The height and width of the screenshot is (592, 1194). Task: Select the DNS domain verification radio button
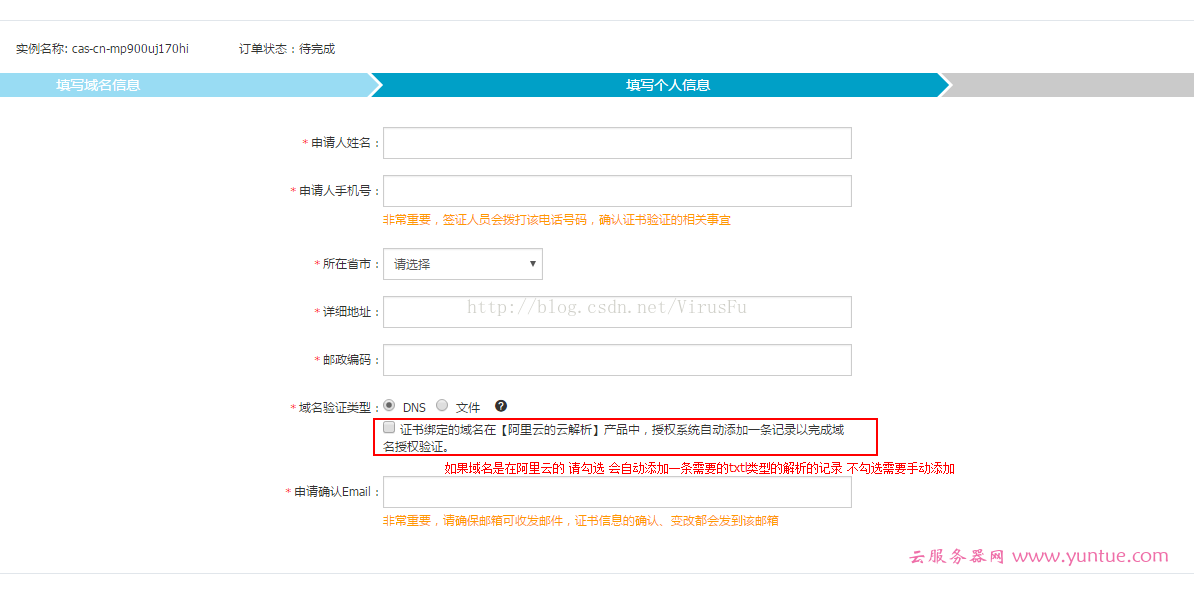[390, 405]
